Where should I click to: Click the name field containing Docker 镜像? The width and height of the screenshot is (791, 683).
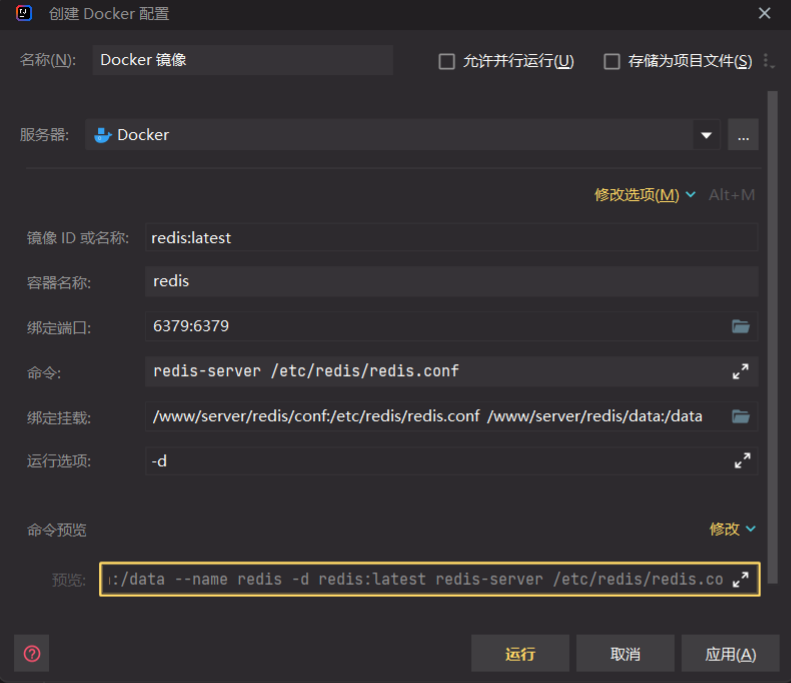pyautogui.click(x=243, y=60)
